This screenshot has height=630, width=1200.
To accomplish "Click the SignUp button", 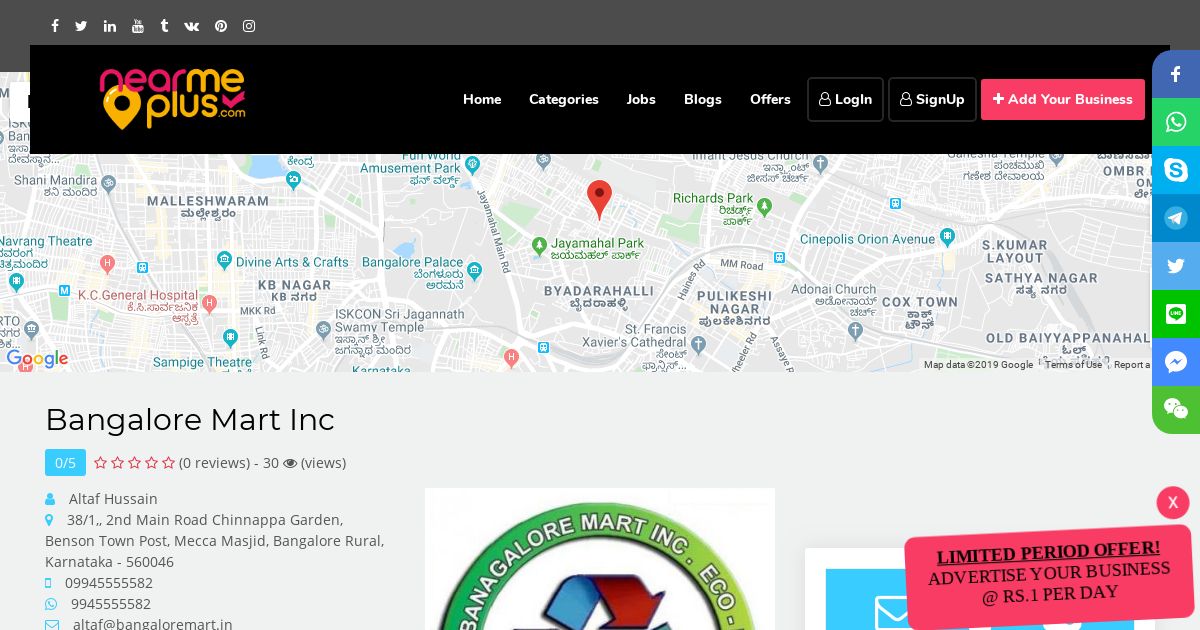I will (x=932, y=99).
